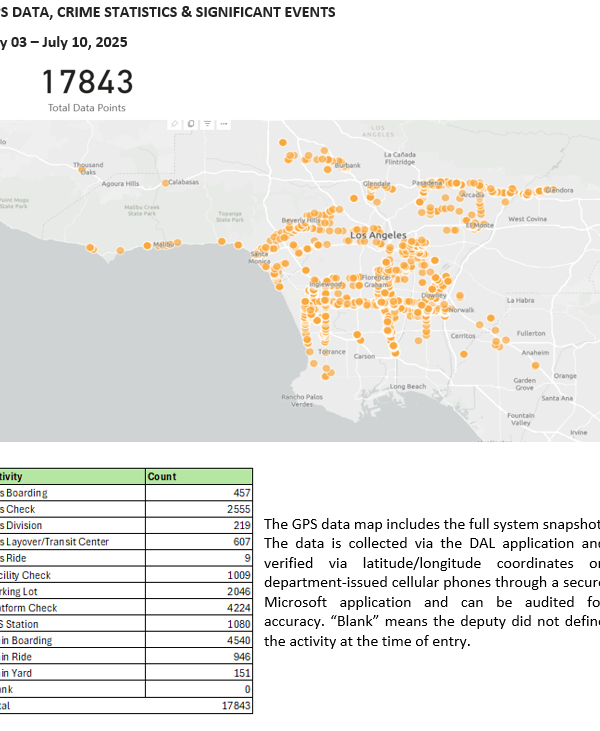Click the Thousand Oaks label on the map
Screen dimensions: 600x731
pyautogui.click(x=88, y=168)
